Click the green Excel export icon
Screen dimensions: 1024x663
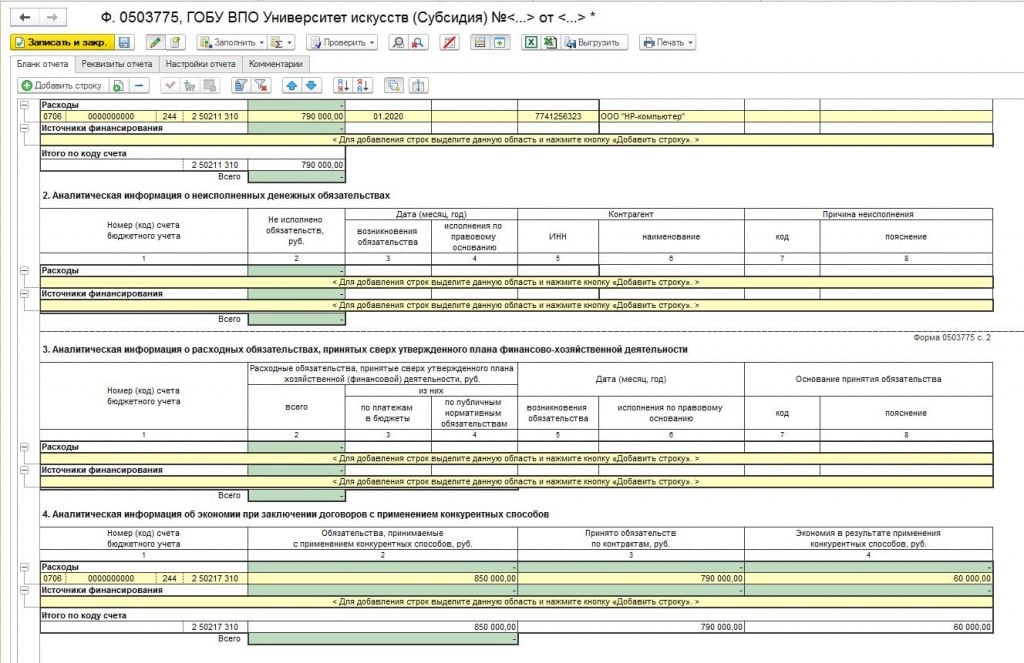[532, 43]
